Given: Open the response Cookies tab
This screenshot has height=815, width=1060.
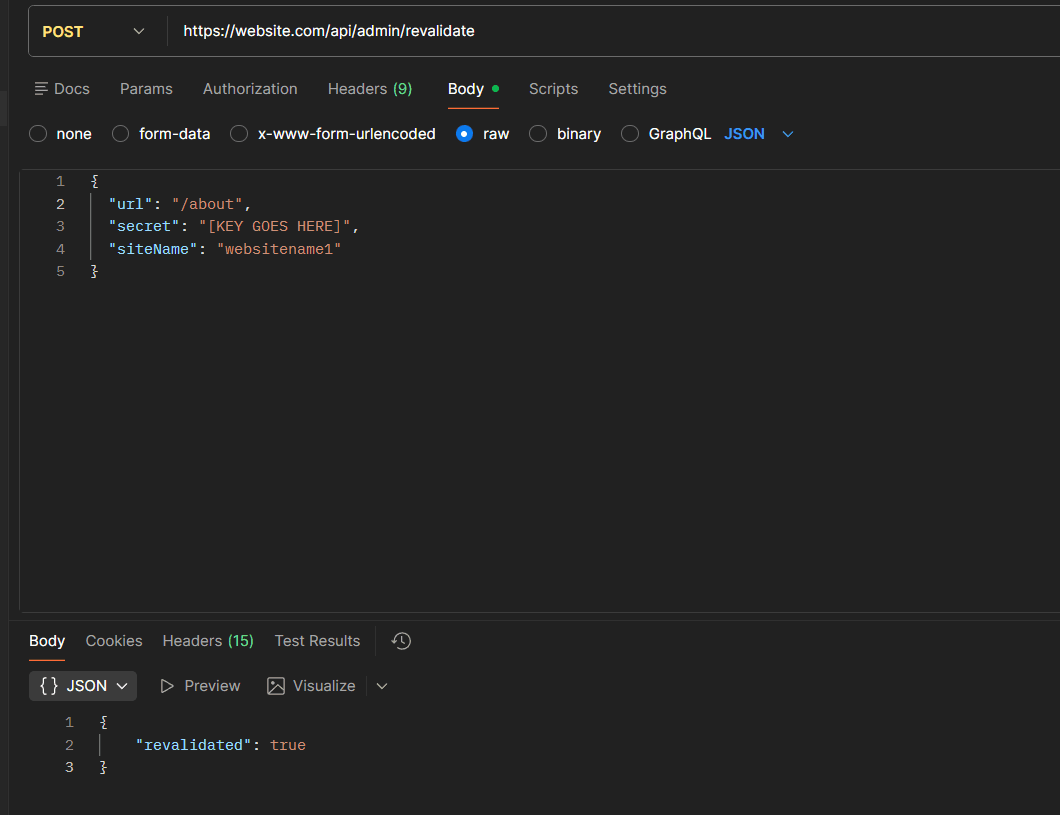Looking at the screenshot, I should click(114, 641).
